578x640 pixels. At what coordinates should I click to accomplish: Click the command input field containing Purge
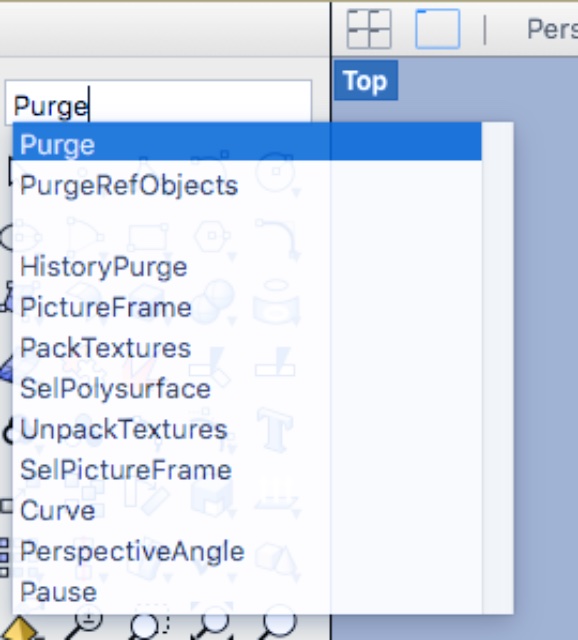pyautogui.click(x=158, y=103)
